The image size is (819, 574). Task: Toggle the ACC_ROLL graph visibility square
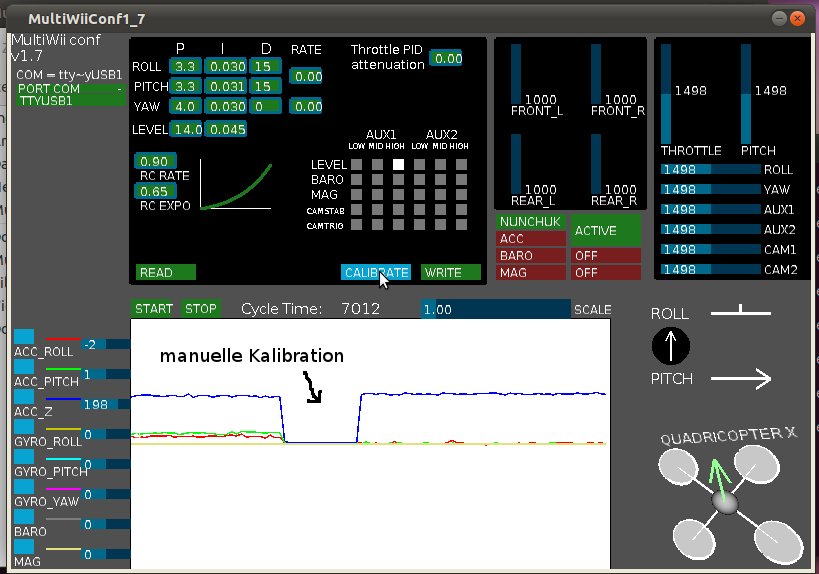[x=23, y=337]
